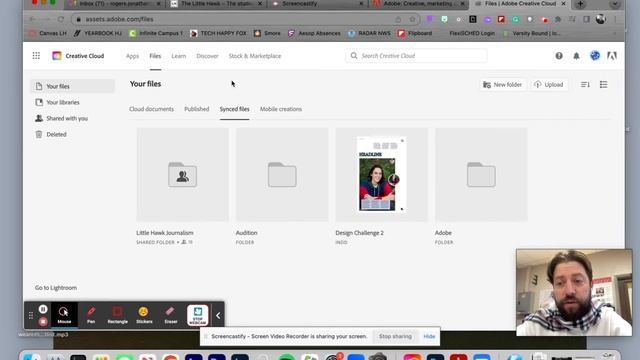Open Flipboard bookmark
640x360 pixels.
415,33
